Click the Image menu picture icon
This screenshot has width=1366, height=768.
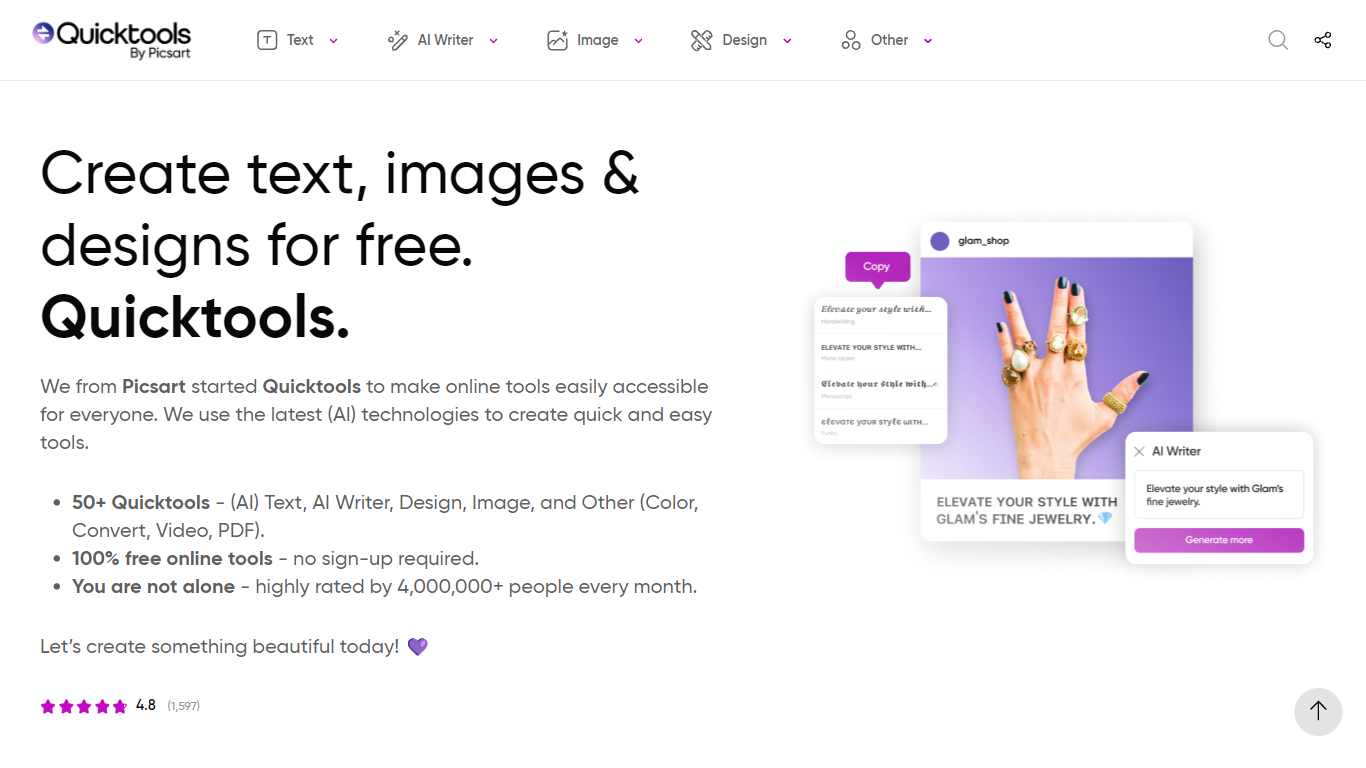pyautogui.click(x=557, y=40)
